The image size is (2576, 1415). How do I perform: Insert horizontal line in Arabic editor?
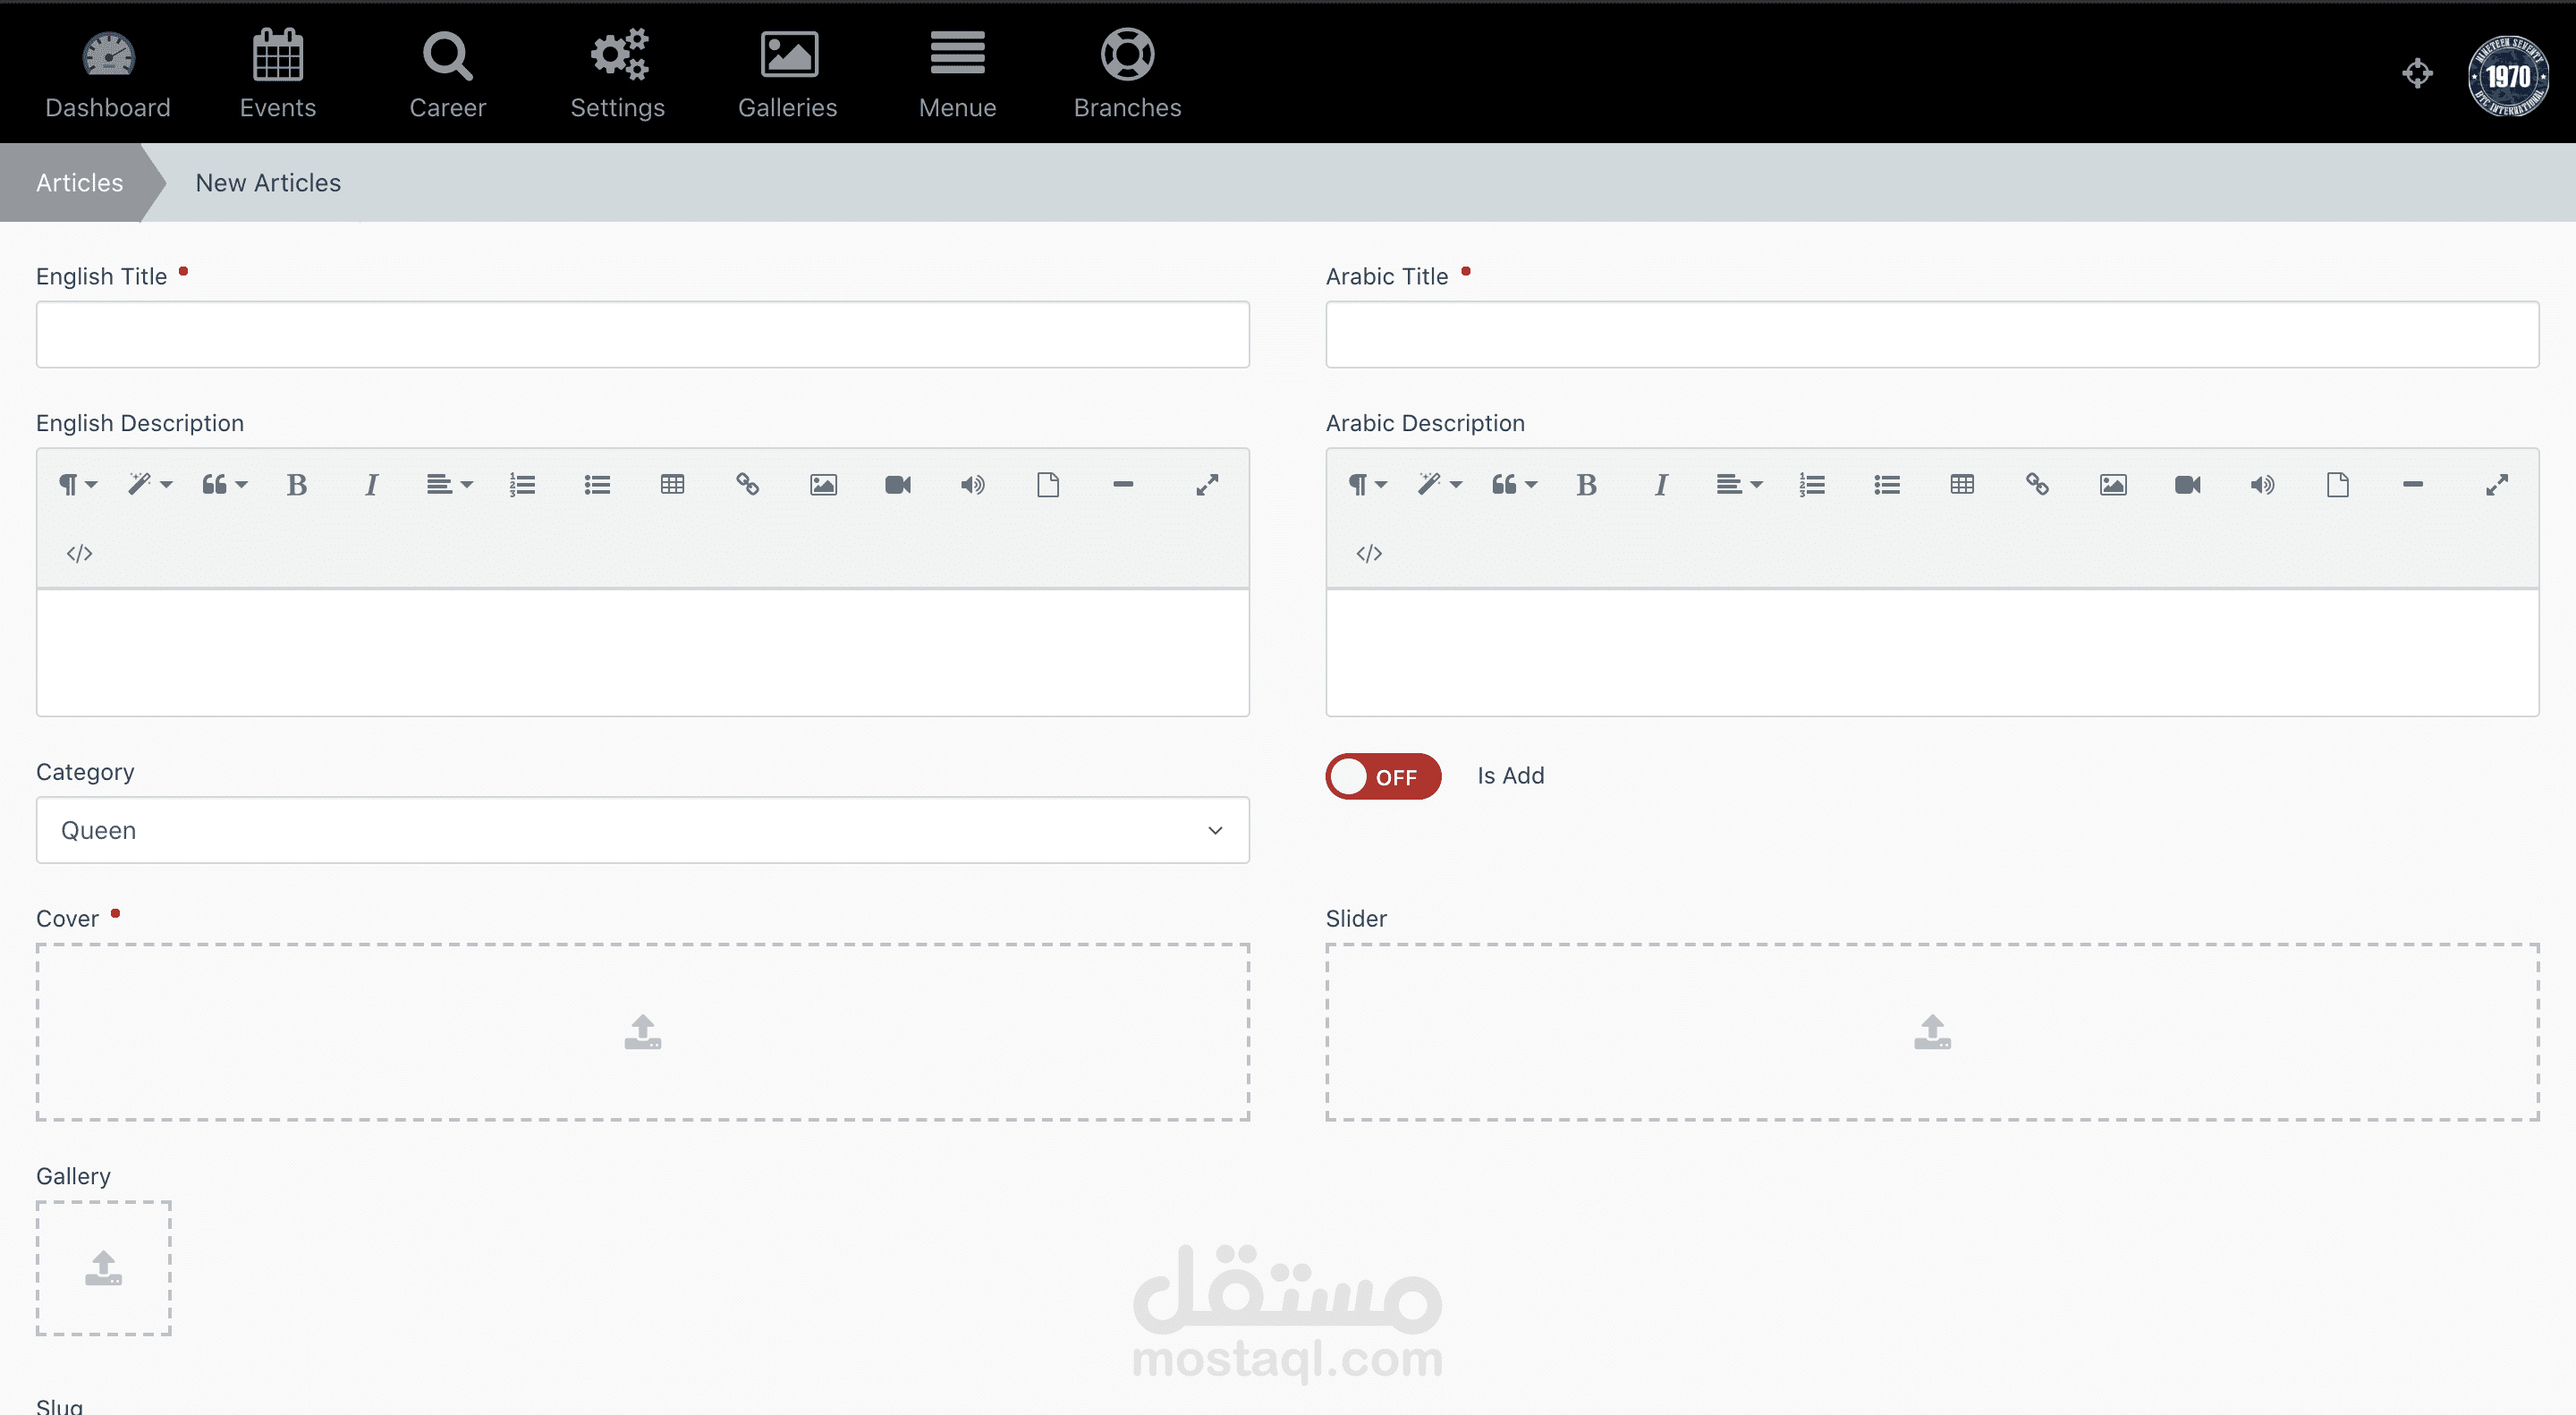coord(2412,485)
